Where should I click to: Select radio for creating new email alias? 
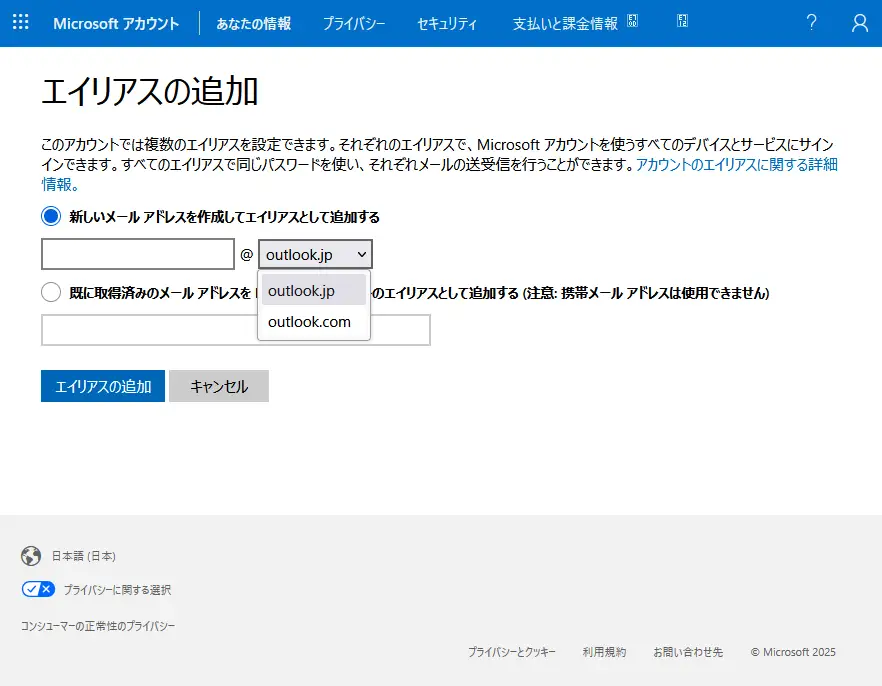(51, 216)
